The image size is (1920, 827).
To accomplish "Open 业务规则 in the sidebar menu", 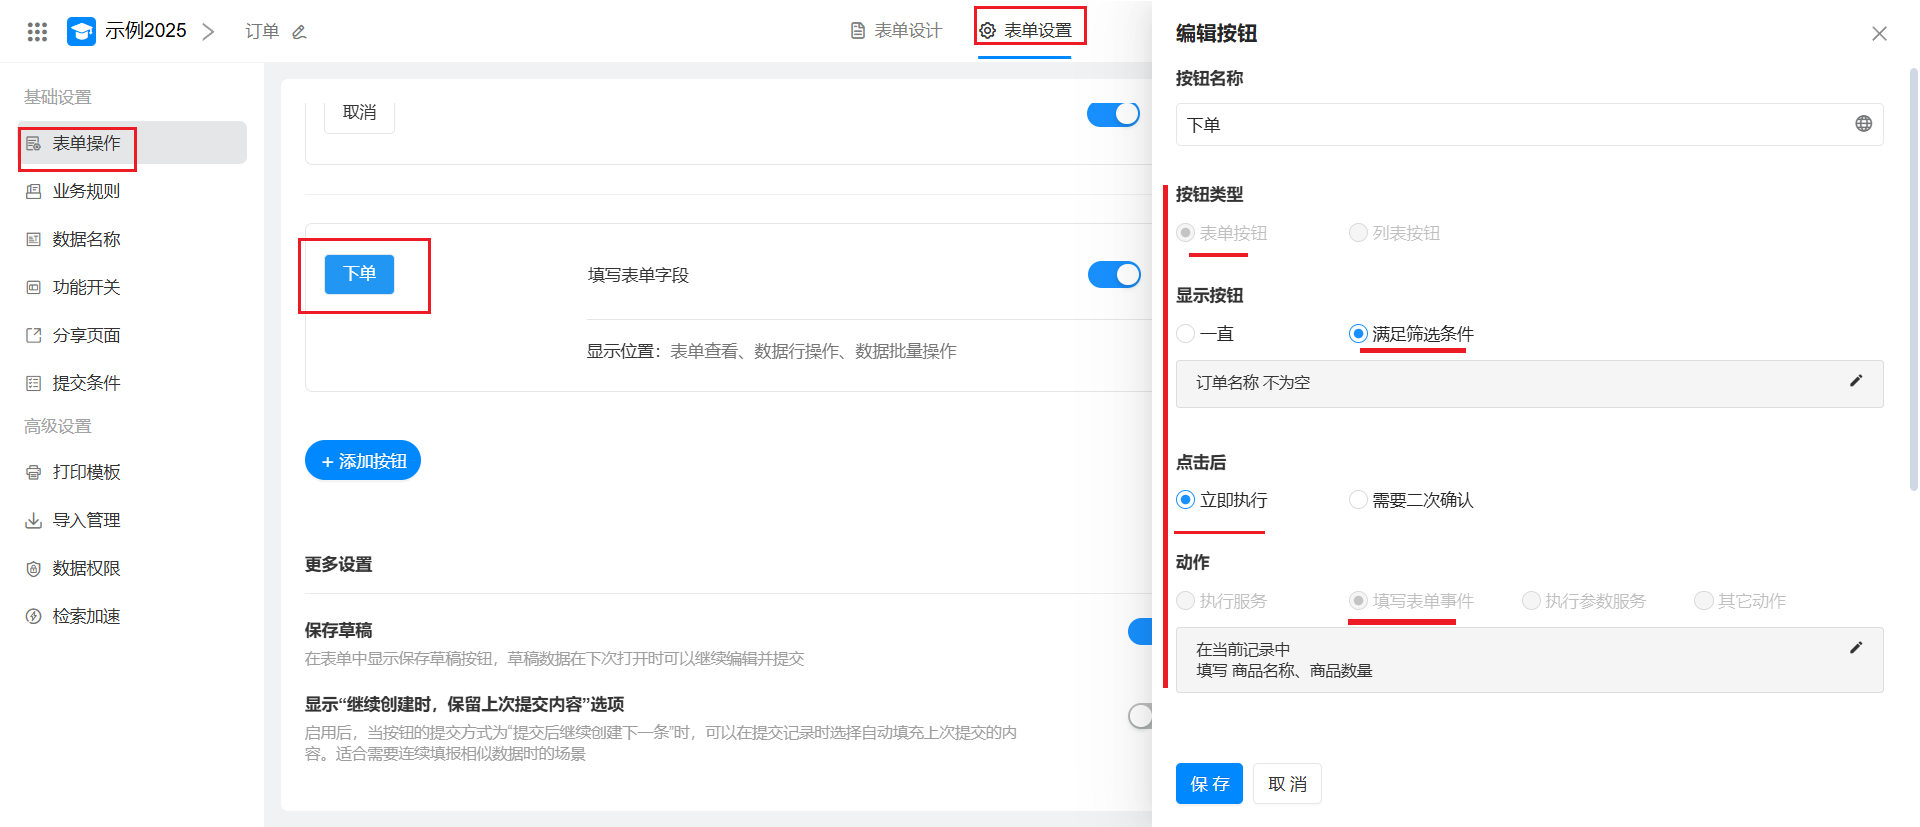I will tap(86, 191).
